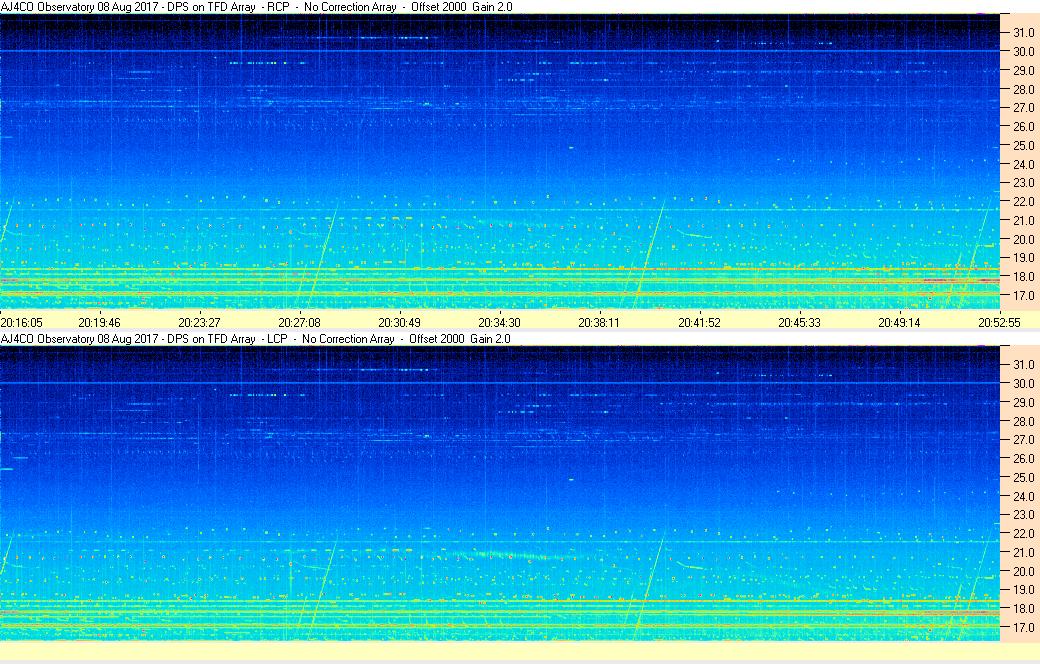Viewport: 1040px width, 664px height.
Task: Click the 20:49:14 time axis label
Action: pyautogui.click(x=899, y=322)
